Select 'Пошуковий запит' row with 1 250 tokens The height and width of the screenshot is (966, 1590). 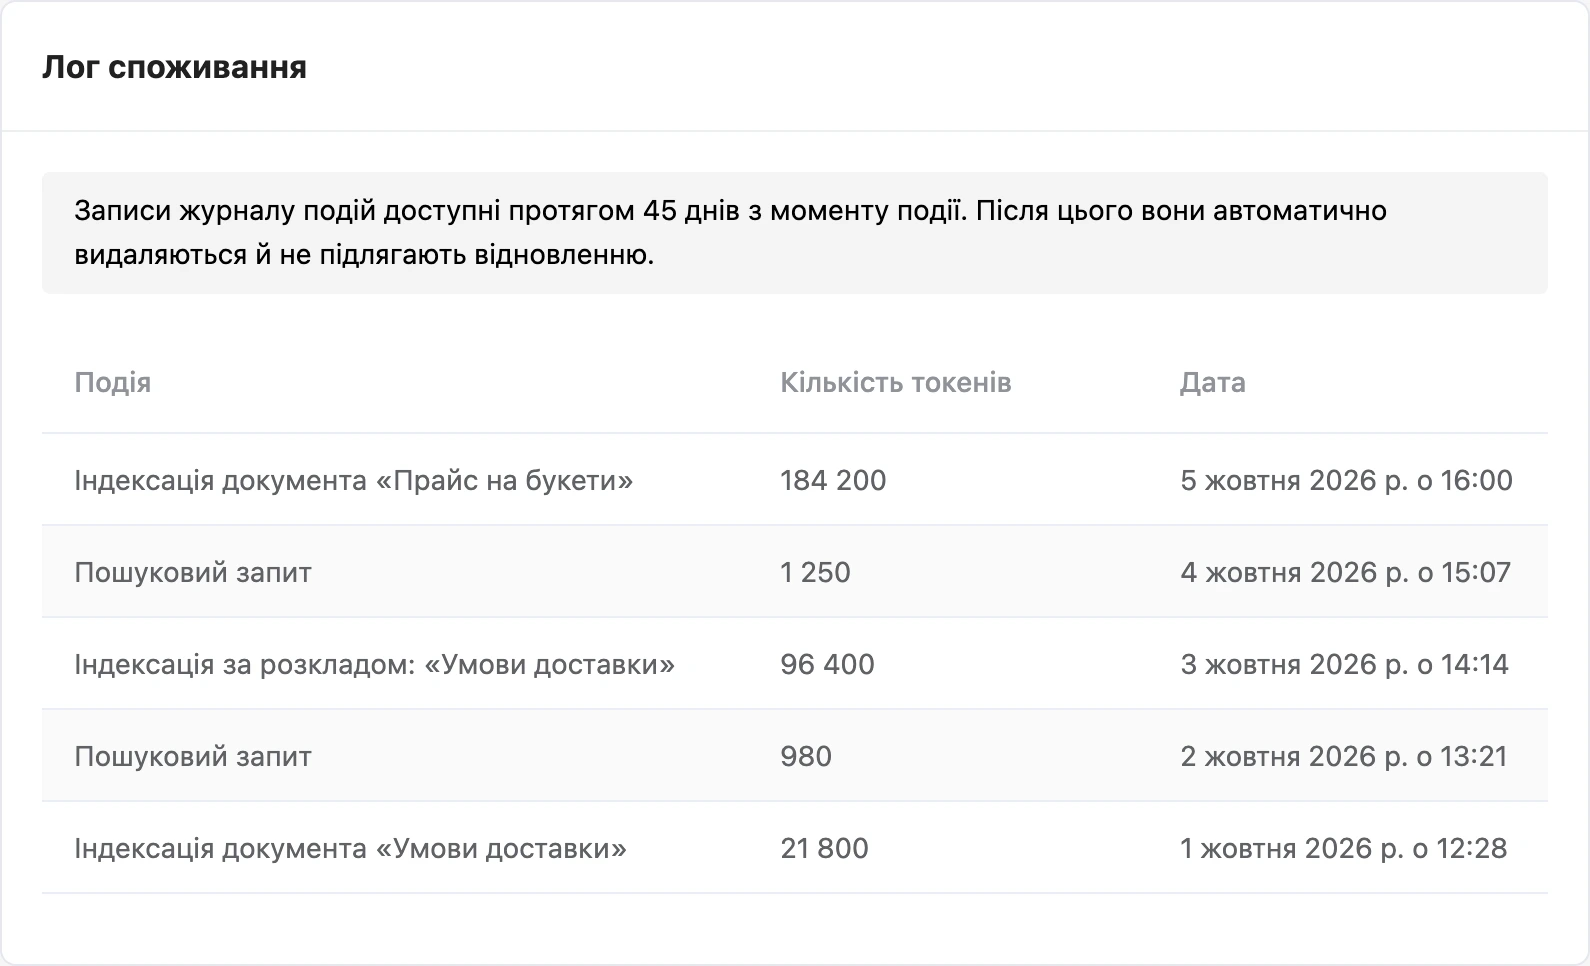pyautogui.click(x=795, y=572)
